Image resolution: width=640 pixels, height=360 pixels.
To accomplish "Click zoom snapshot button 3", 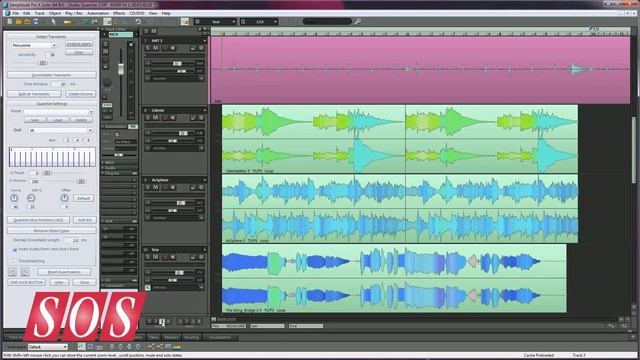I will pos(162,322).
